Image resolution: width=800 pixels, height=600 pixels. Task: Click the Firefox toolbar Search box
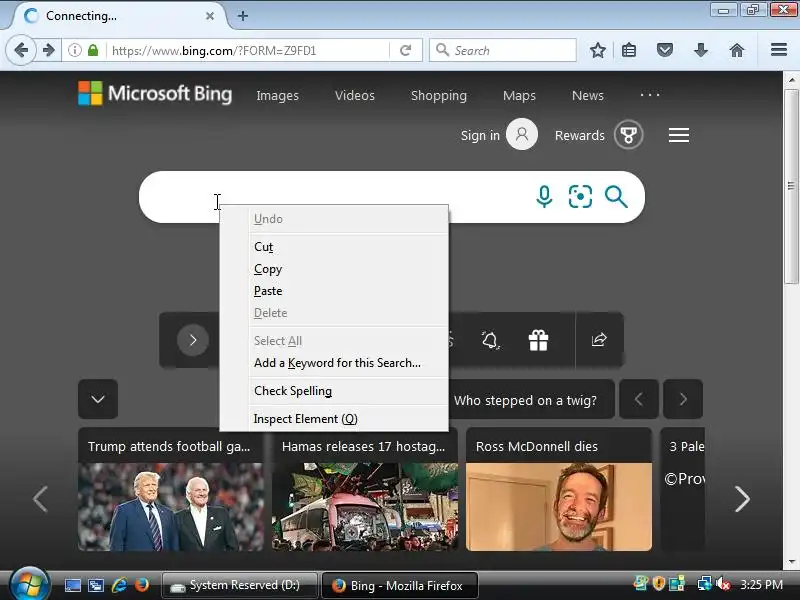(503, 50)
